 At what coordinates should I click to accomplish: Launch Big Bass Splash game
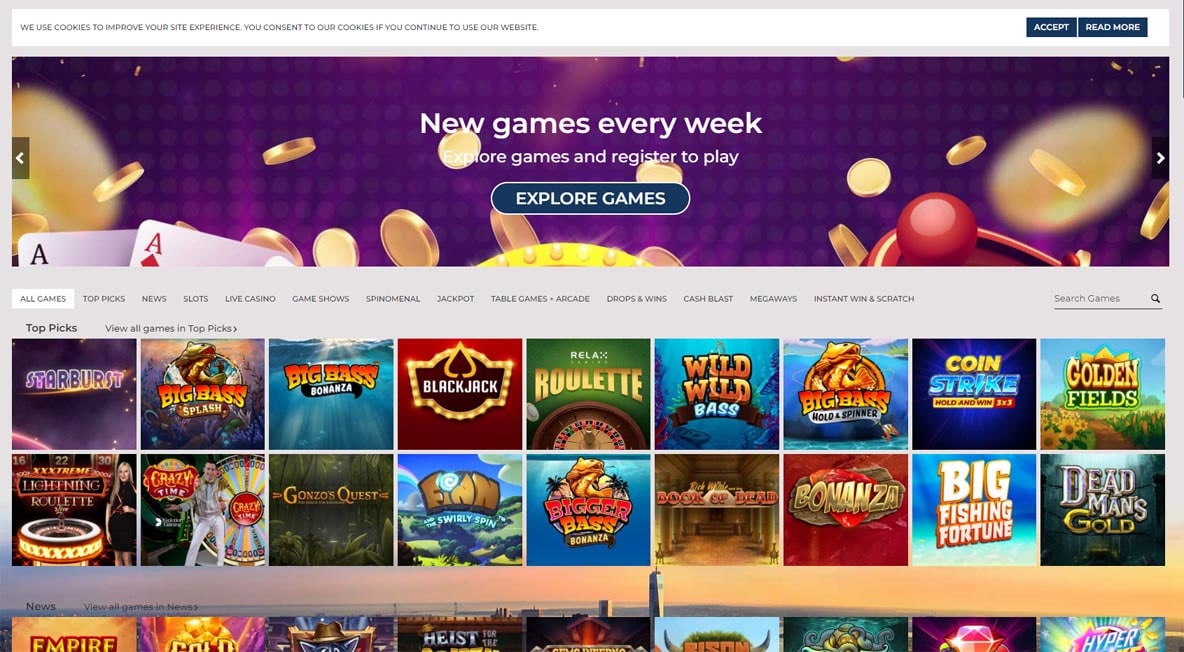[202, 394]
